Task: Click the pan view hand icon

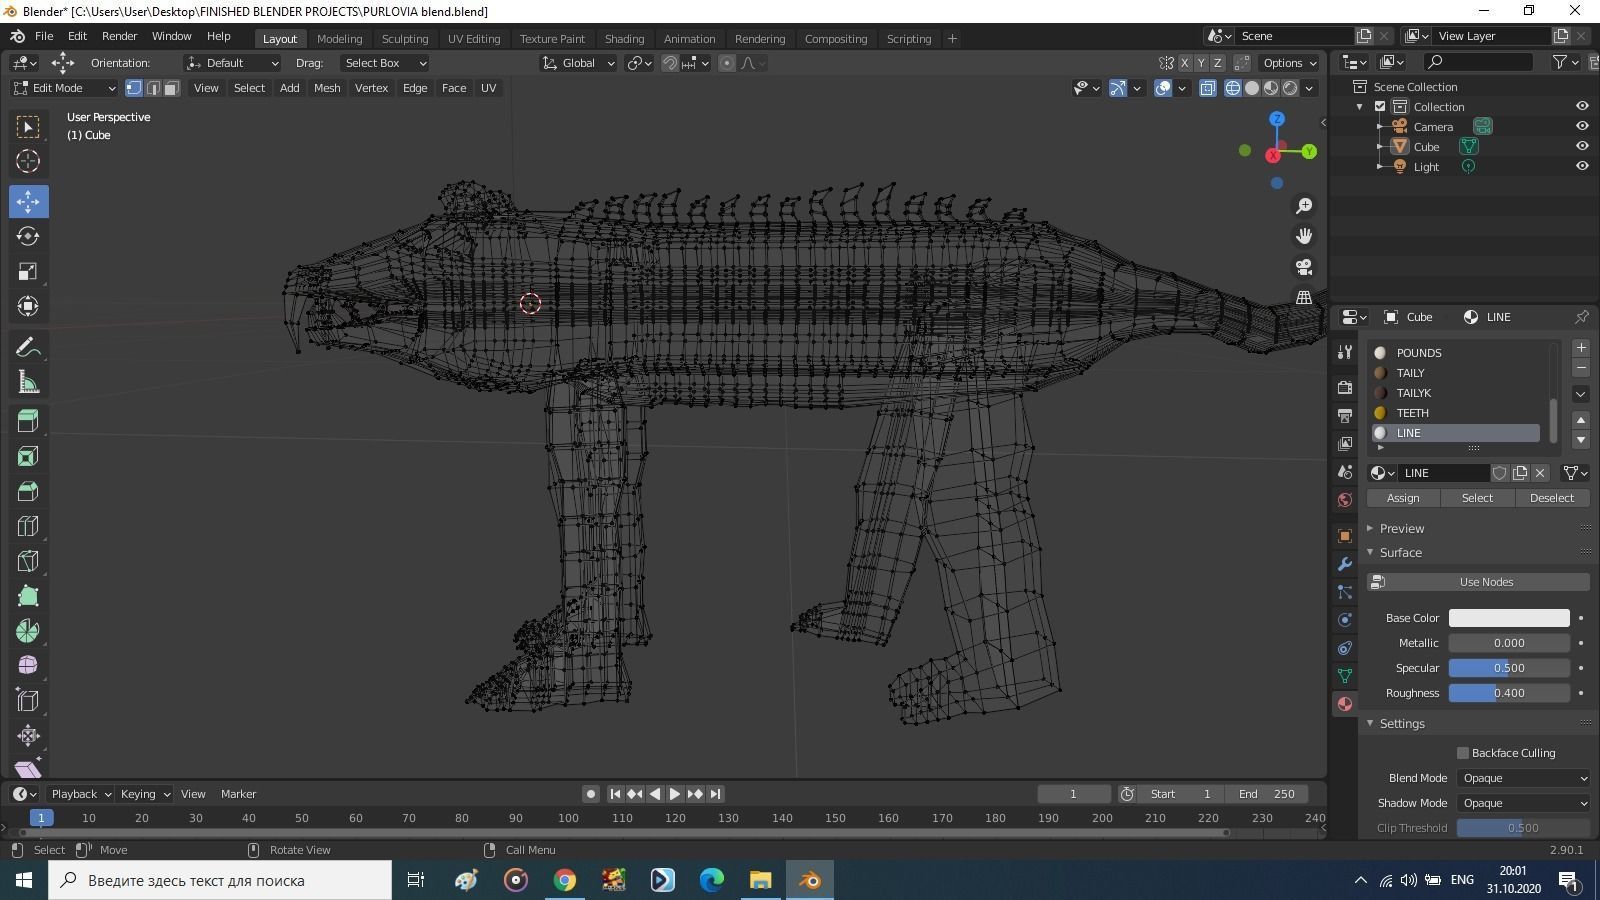Action: [1304, 236]
